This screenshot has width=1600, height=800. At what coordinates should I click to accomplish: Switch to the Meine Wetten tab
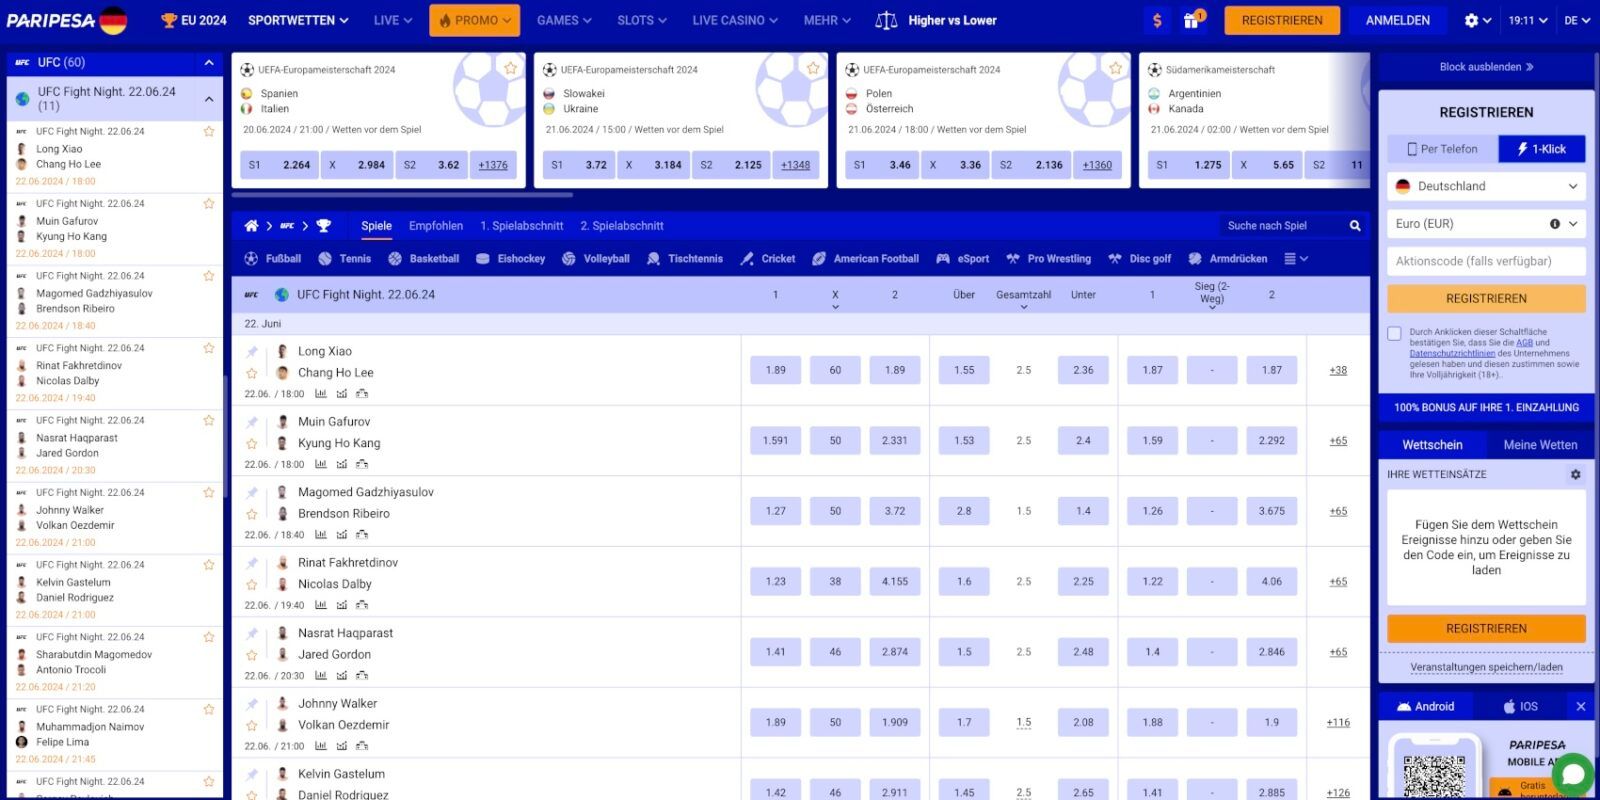click(x=1539, y=445)
